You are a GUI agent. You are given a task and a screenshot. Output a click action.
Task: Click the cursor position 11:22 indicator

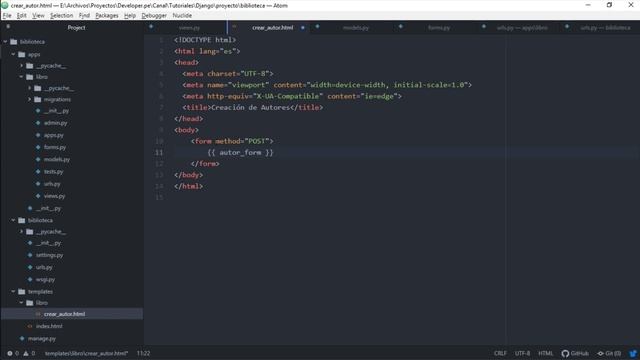[x=143, y=353]
